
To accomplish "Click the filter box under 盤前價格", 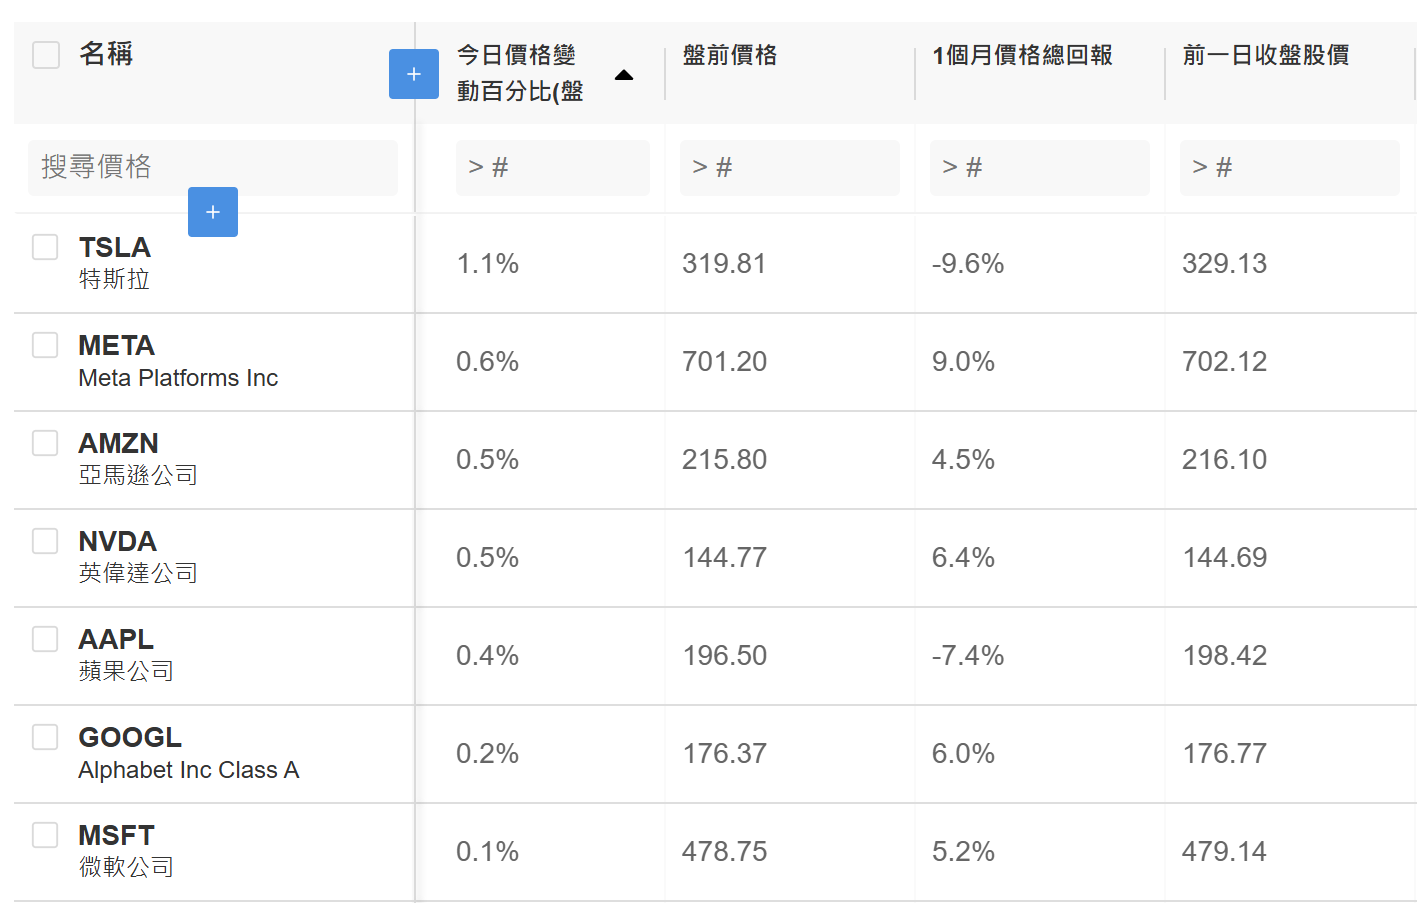I will 790,167.
